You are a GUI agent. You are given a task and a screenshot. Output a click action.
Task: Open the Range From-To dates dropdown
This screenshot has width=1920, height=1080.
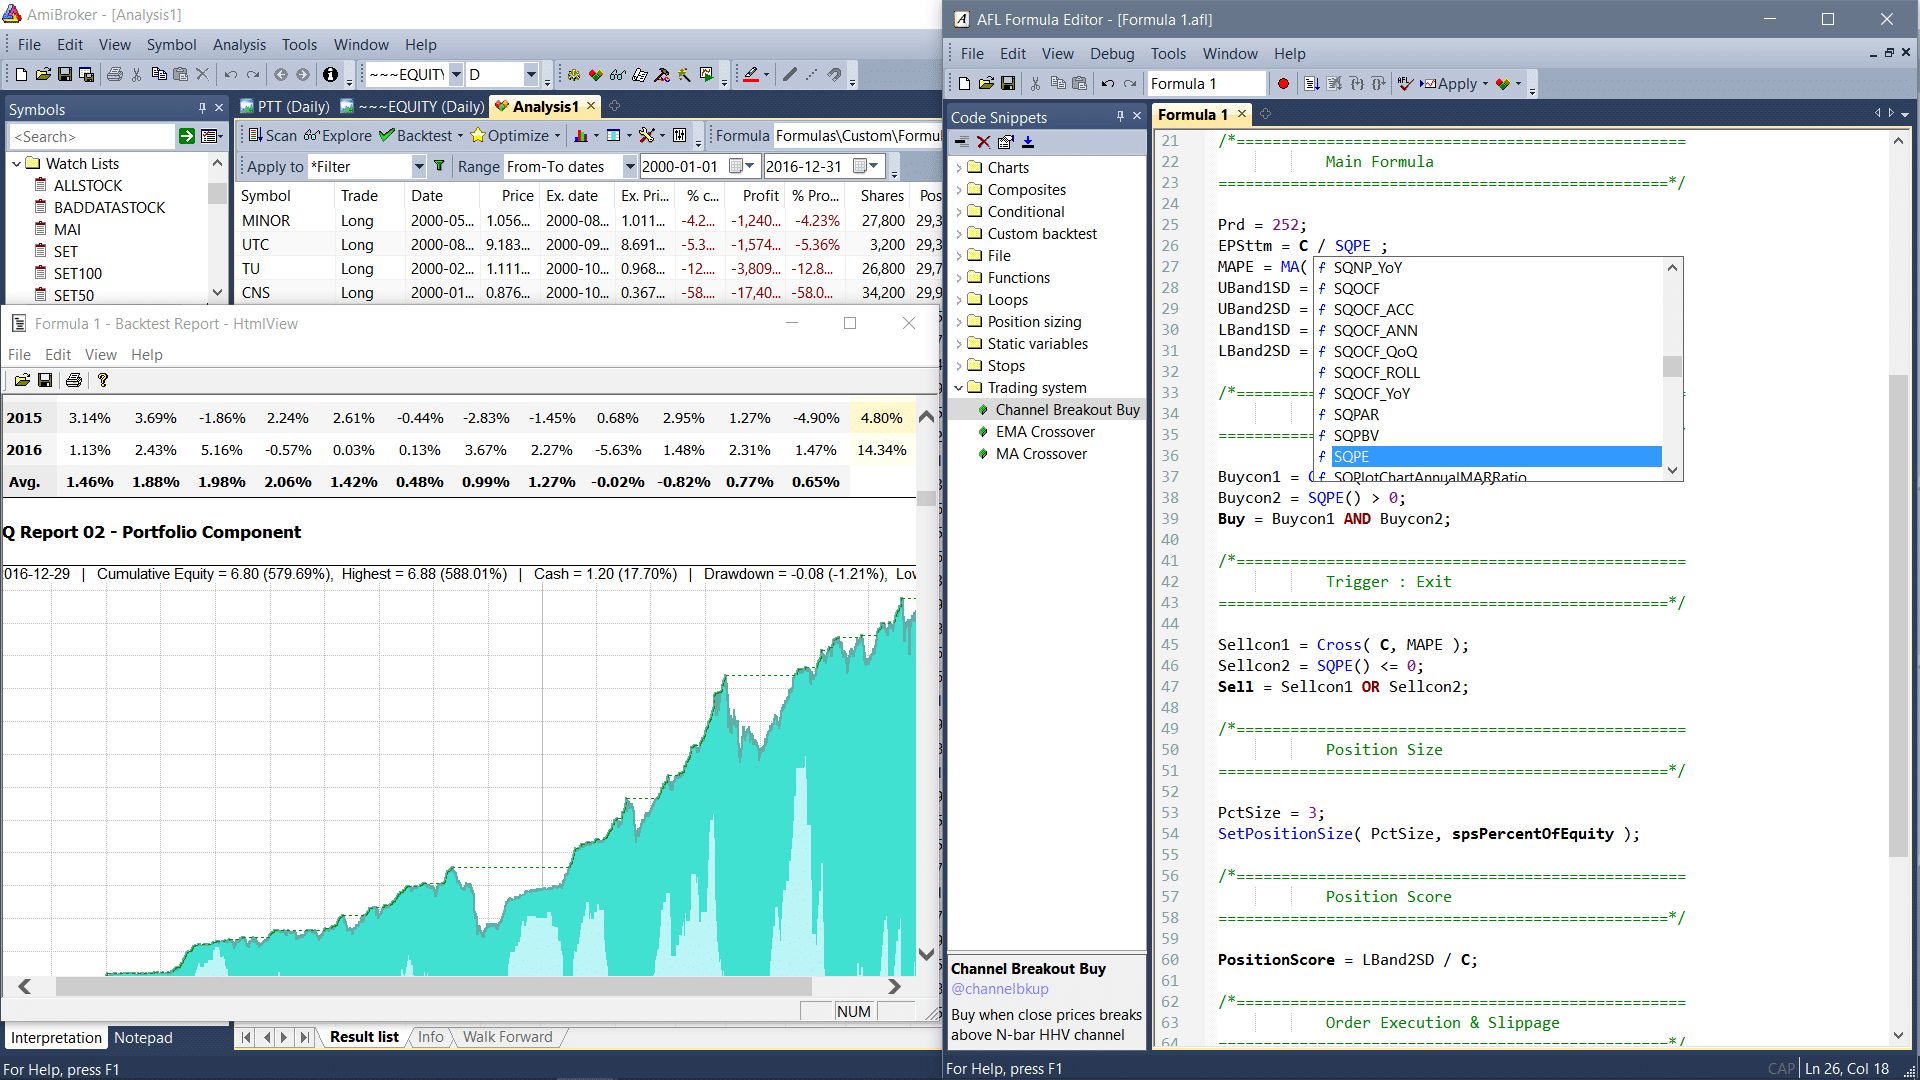pyautogui.click(x=629, y=166)
